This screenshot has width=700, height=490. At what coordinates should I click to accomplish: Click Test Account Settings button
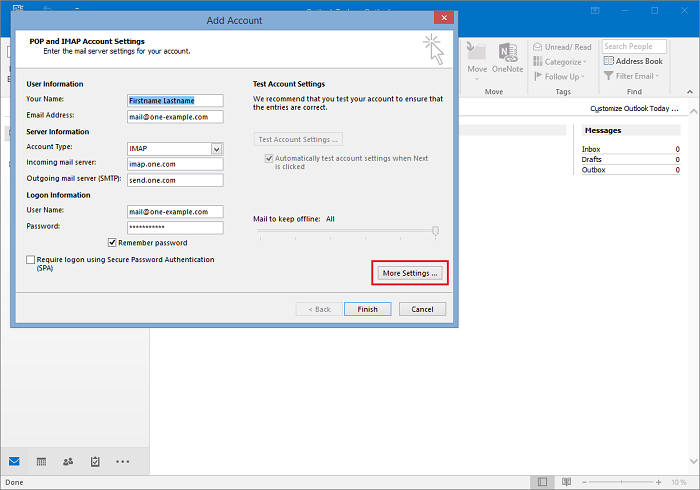(x=298, y=139)
